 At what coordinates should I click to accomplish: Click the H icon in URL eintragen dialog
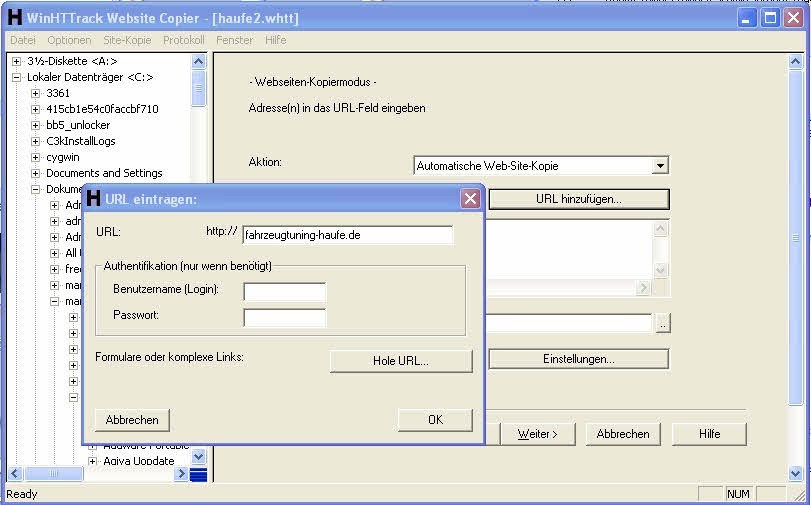pyautogui.click(x=93, y=198)
